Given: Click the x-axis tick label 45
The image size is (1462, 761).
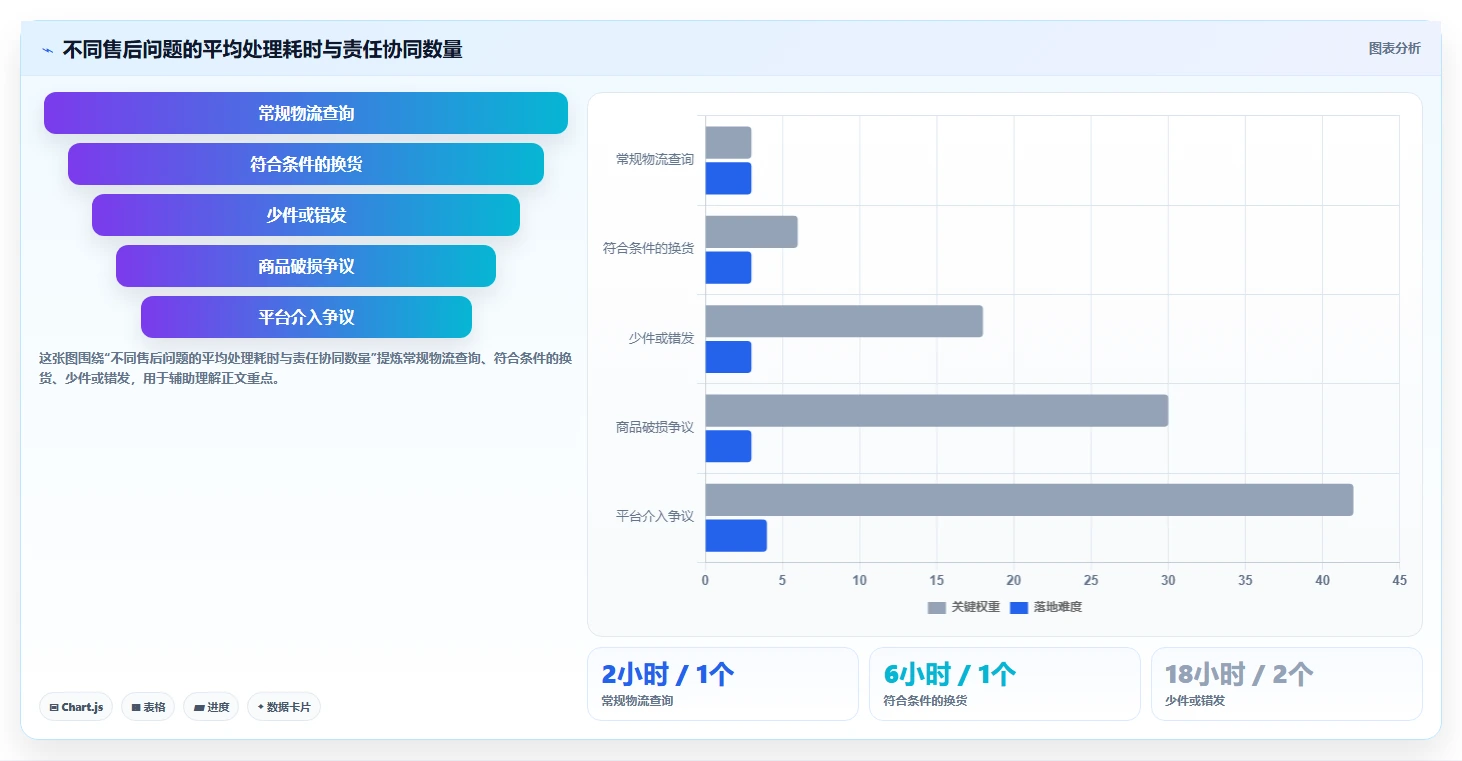Looking at the screenshot, I should (1399, 580).
